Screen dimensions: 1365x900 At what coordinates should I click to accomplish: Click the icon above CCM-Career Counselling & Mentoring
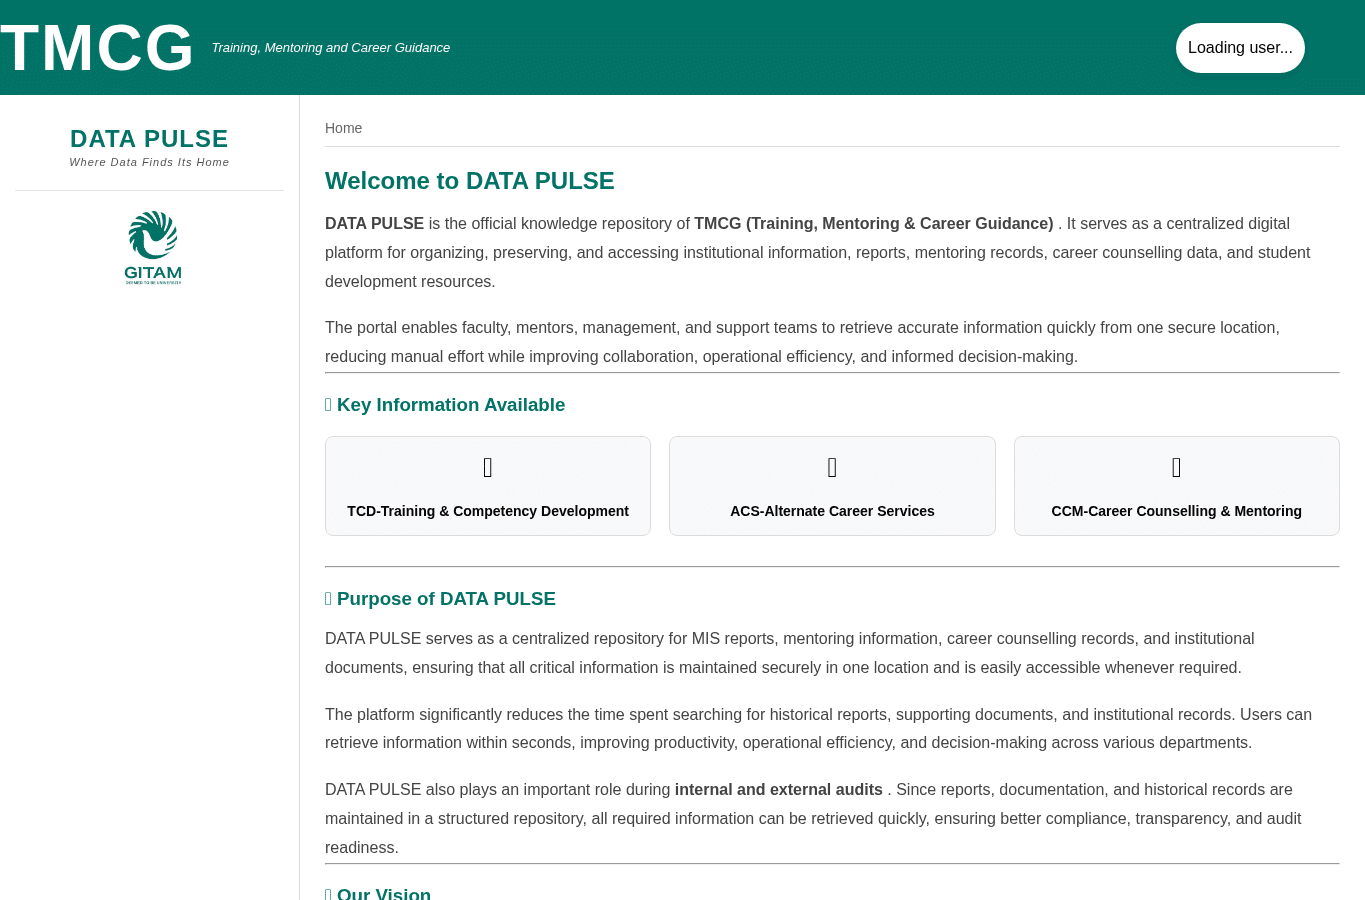click(x=1176, y=467)
